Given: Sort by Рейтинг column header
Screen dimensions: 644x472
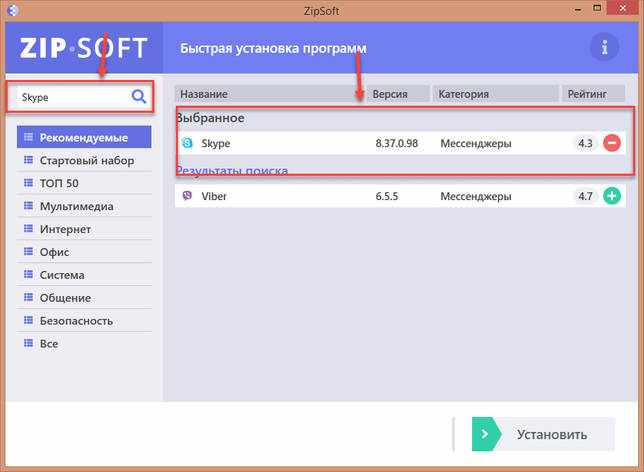Looking at the screenshot, I should pos(593,94).
